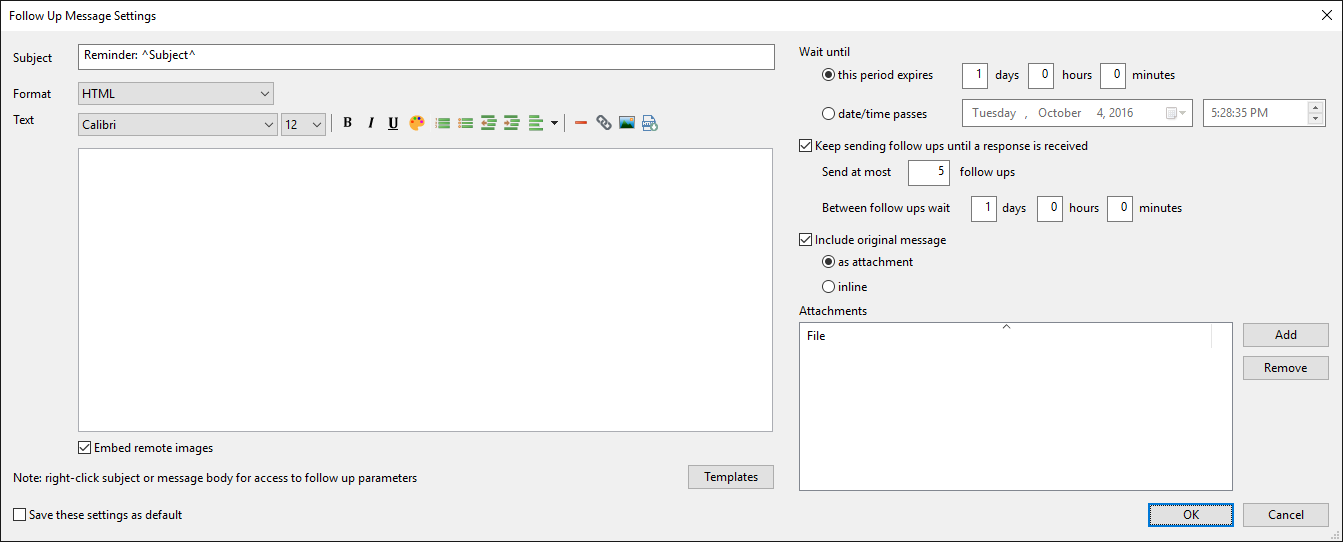
Task: Sort attachments by File column header
Action: pyautogui.click(x=1005, y=336)
